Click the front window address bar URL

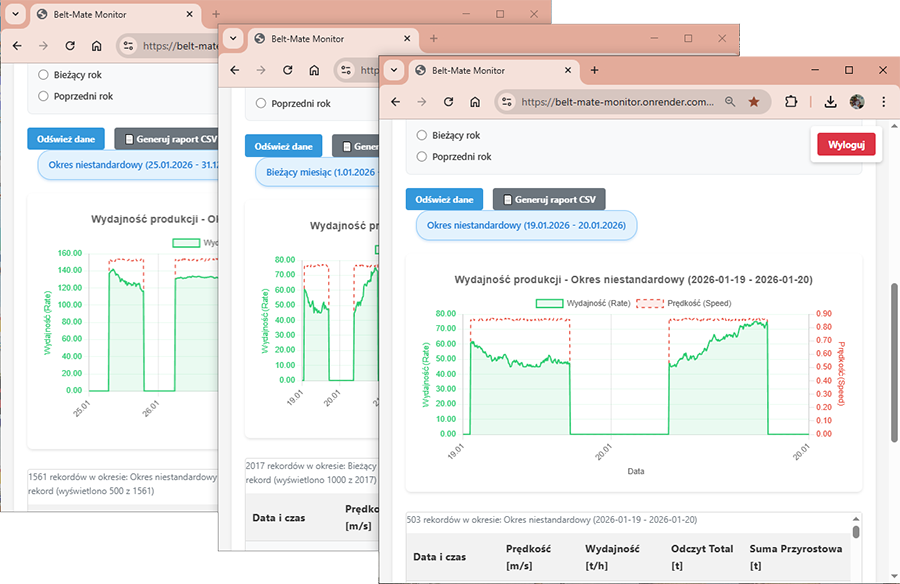[x=617, y=102]
